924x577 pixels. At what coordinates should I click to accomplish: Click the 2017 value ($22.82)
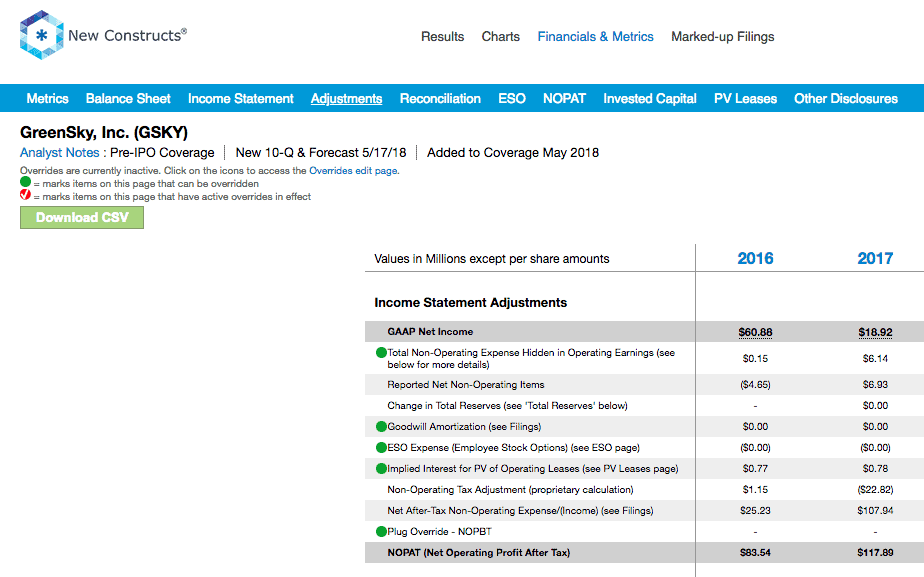[875, 489]
